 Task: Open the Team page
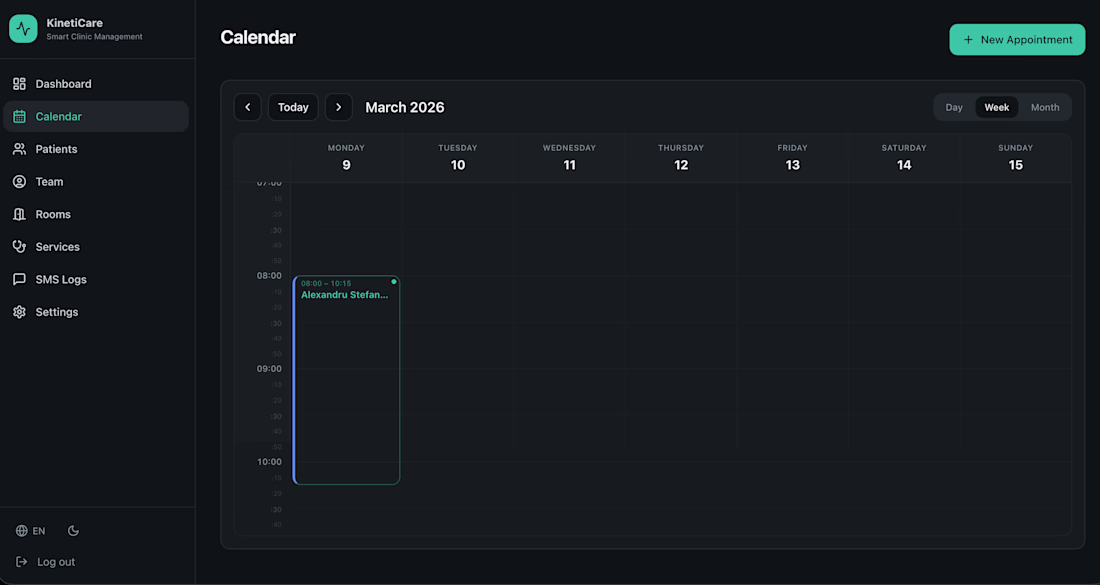click(x=96, y=182)
